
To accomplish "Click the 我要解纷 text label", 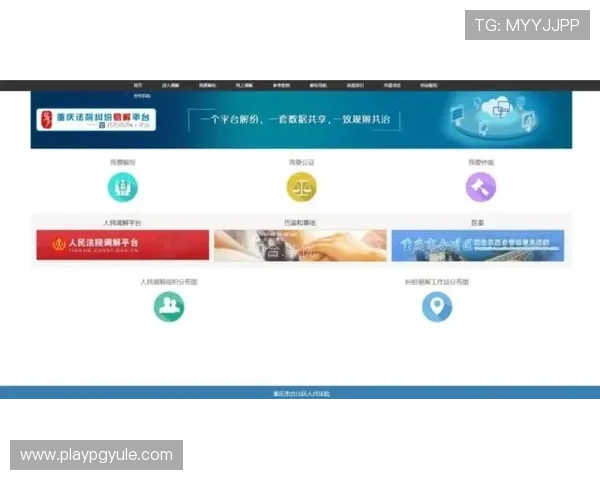I will [122, 162].
